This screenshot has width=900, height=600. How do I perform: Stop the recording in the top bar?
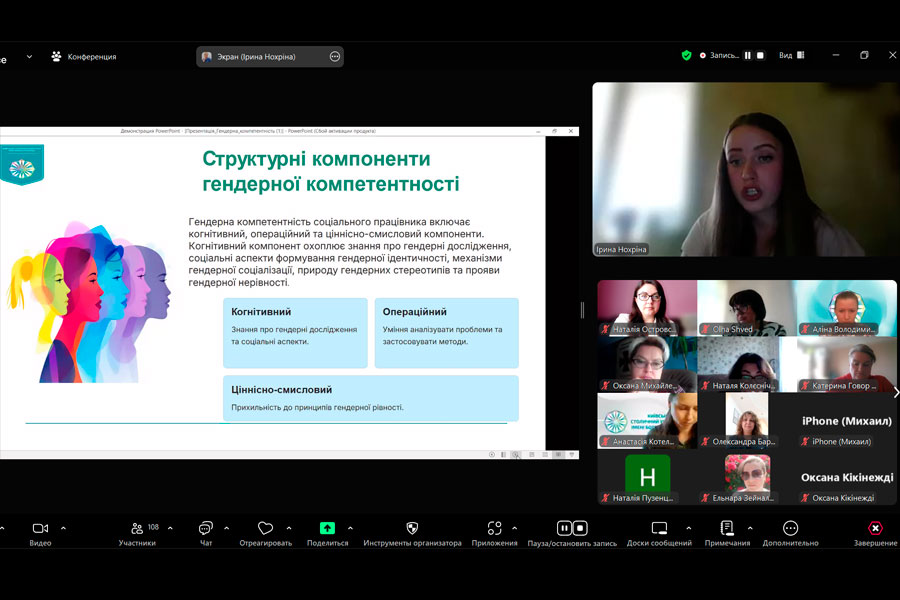click(760, 56)
